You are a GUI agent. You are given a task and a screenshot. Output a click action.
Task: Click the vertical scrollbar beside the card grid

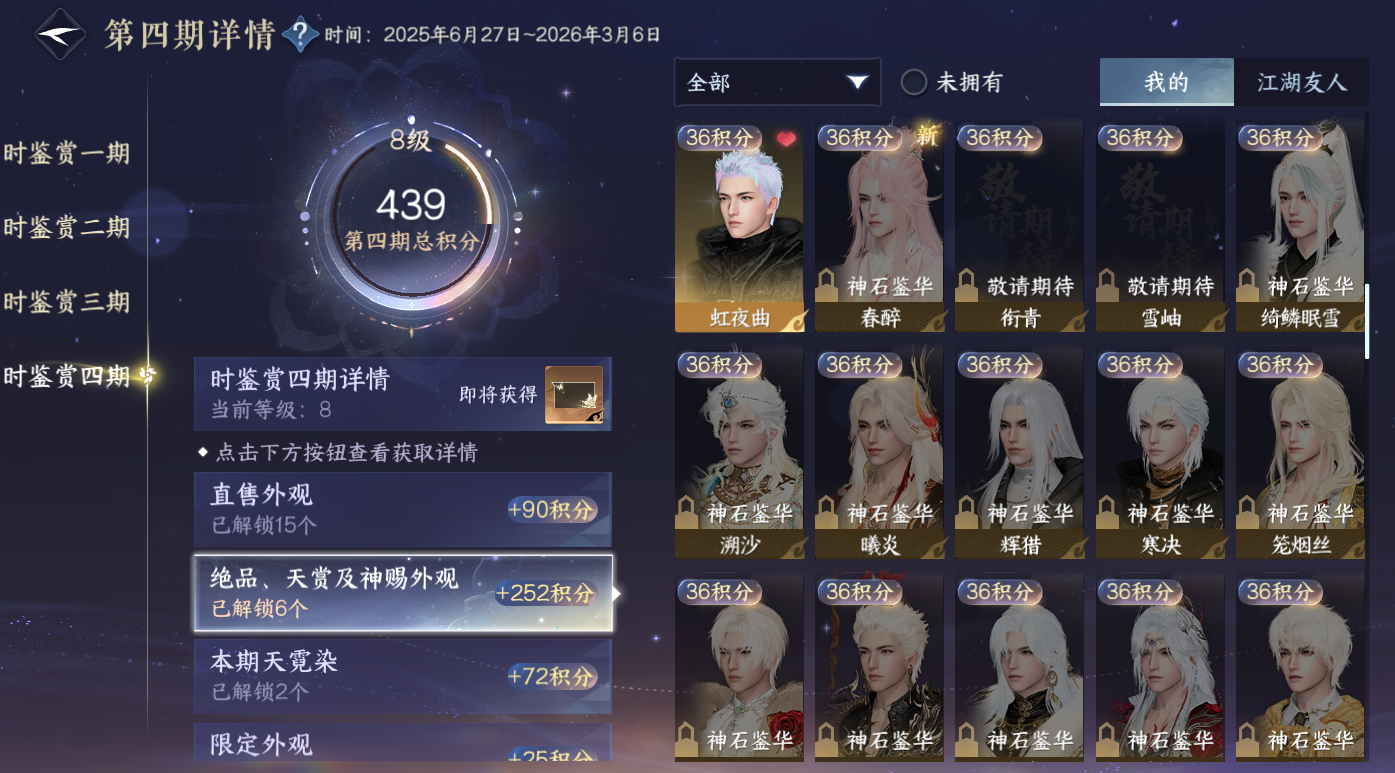pos(1367,322)
